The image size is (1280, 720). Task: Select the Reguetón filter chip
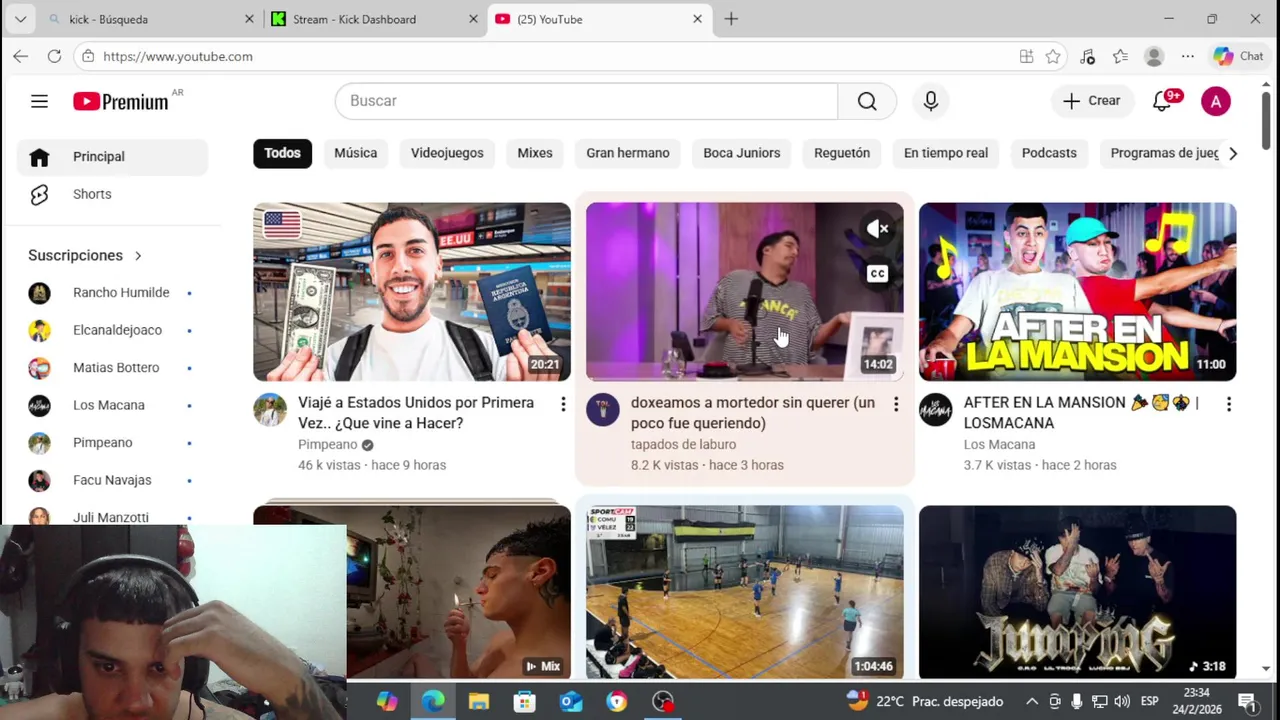click(x=842, y=153)
